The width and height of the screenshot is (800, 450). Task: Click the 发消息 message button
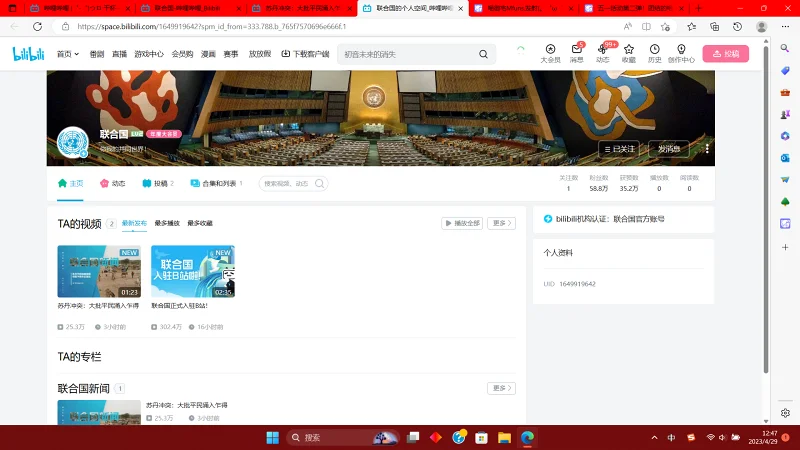click(x=668, y=149)
